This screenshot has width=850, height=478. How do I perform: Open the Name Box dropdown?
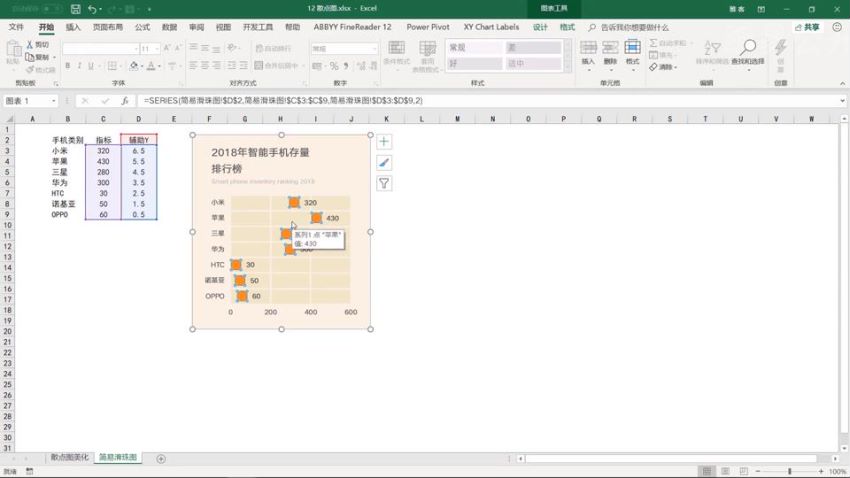coord(53,101)
